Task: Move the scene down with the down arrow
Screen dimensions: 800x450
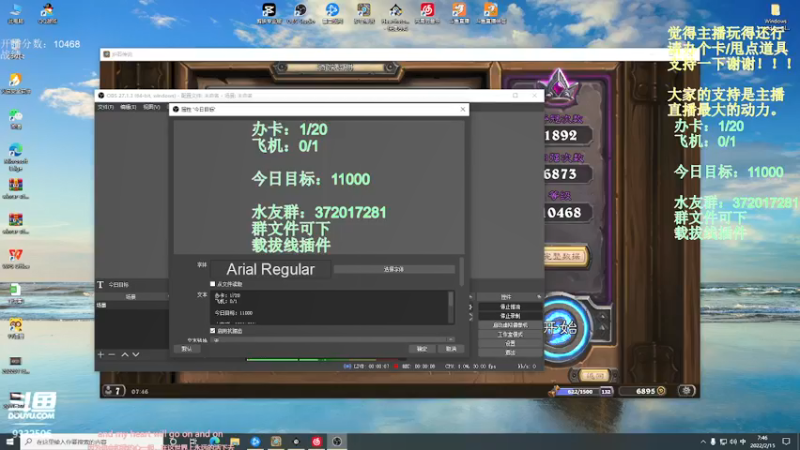Action: 136,354
